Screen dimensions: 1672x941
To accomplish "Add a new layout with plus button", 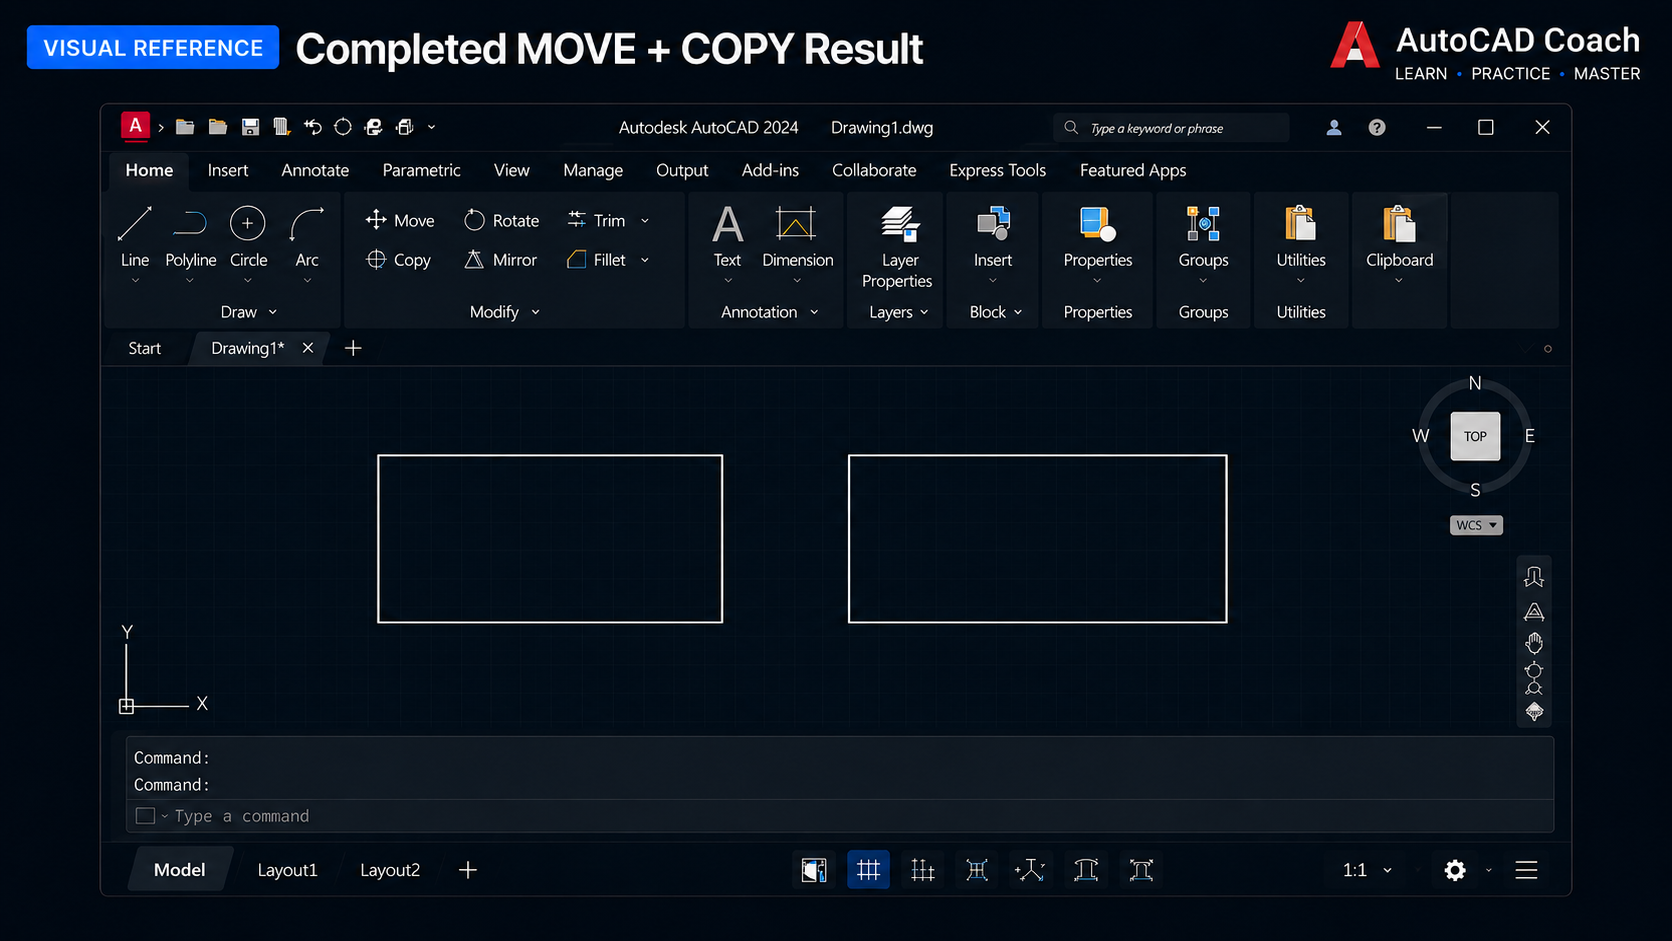I will click(x=467, y=870).
